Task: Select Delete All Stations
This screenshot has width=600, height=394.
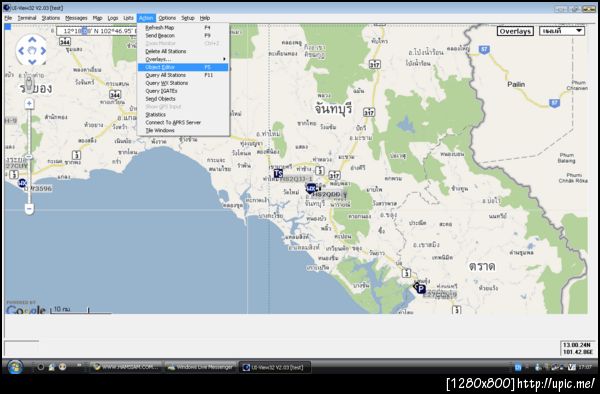Action: click(183, 51)
